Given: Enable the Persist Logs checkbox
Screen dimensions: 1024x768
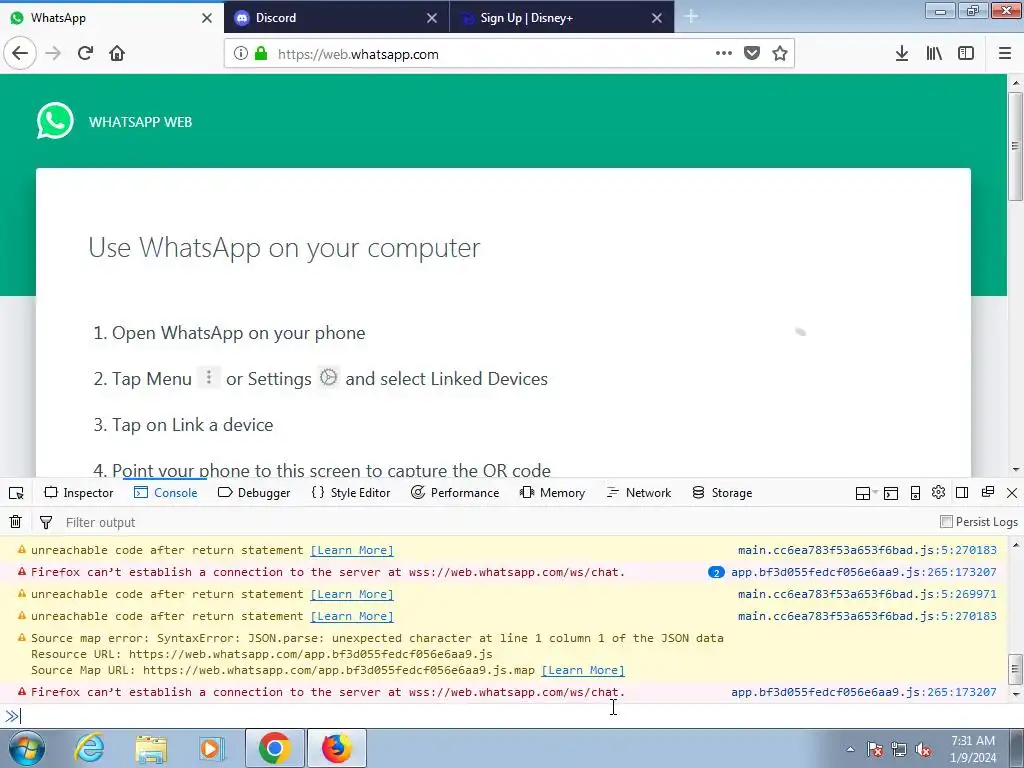Looking at the screenshot, I should pos(946,522).
